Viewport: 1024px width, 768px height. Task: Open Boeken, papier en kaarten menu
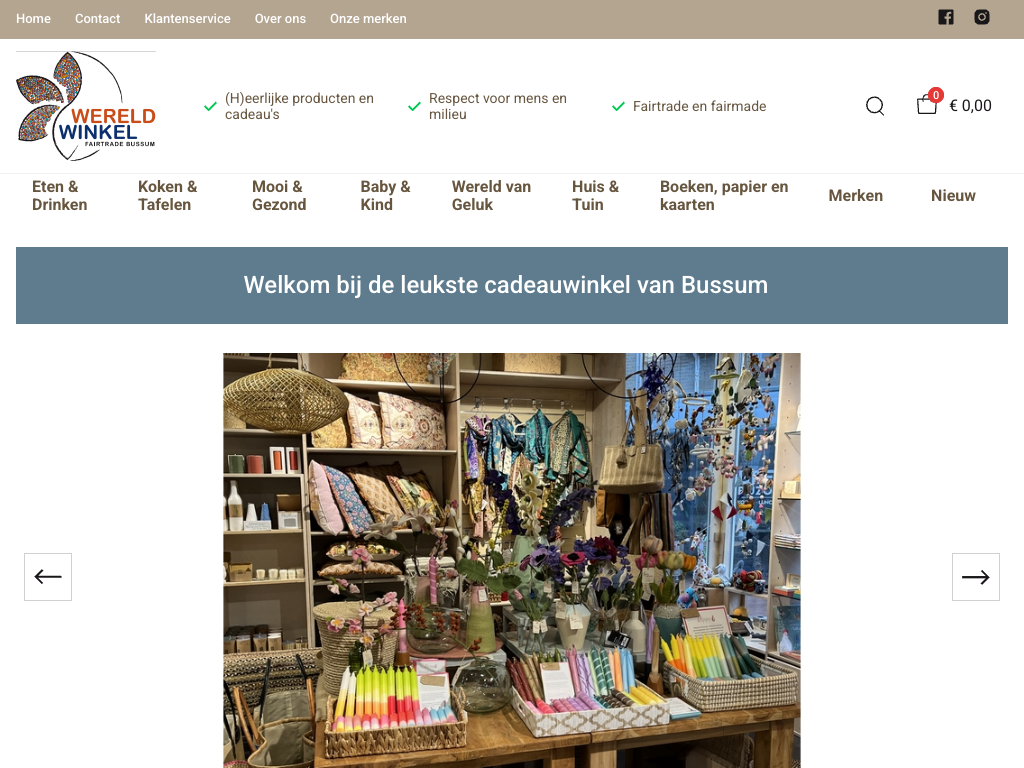pos(724,195)
